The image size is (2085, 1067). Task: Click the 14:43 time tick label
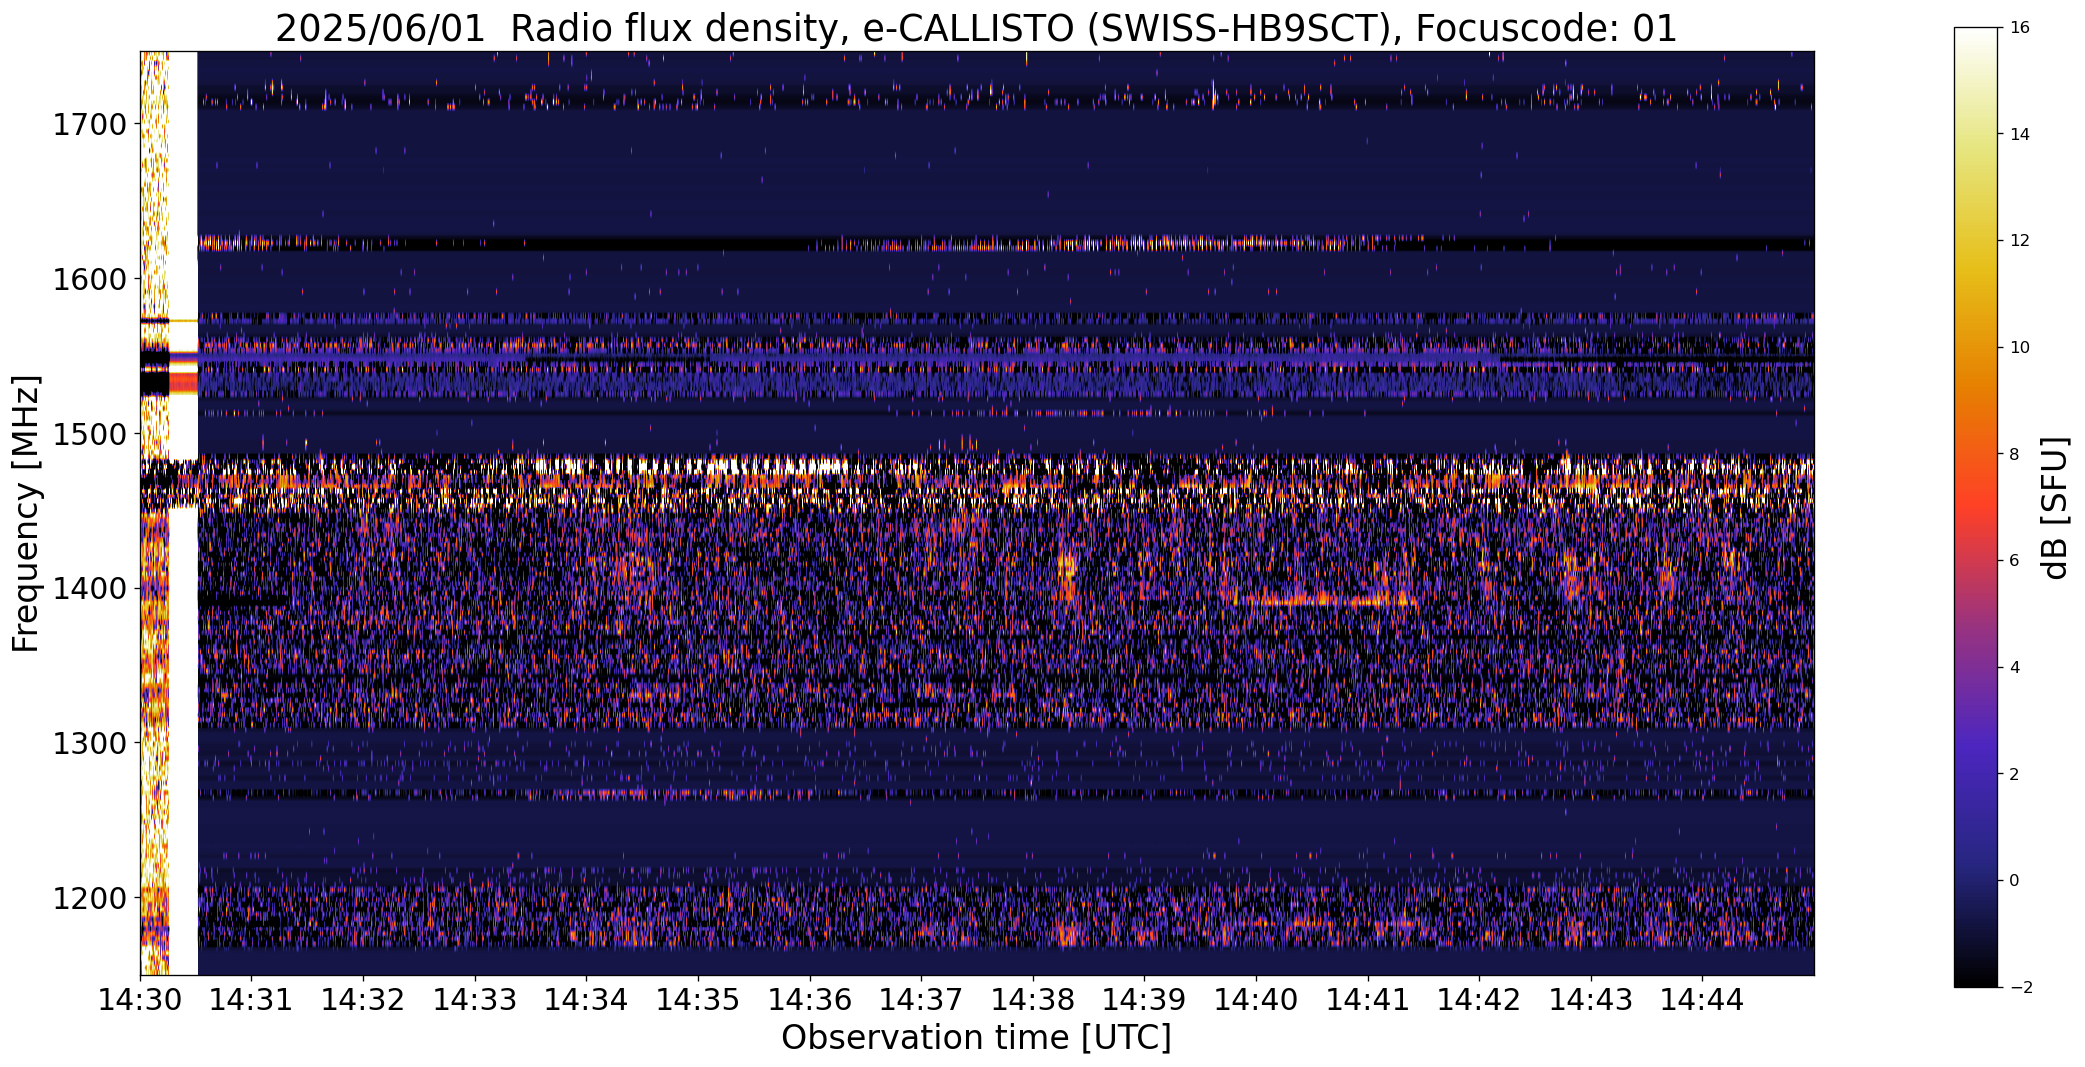(1591, 1000)
